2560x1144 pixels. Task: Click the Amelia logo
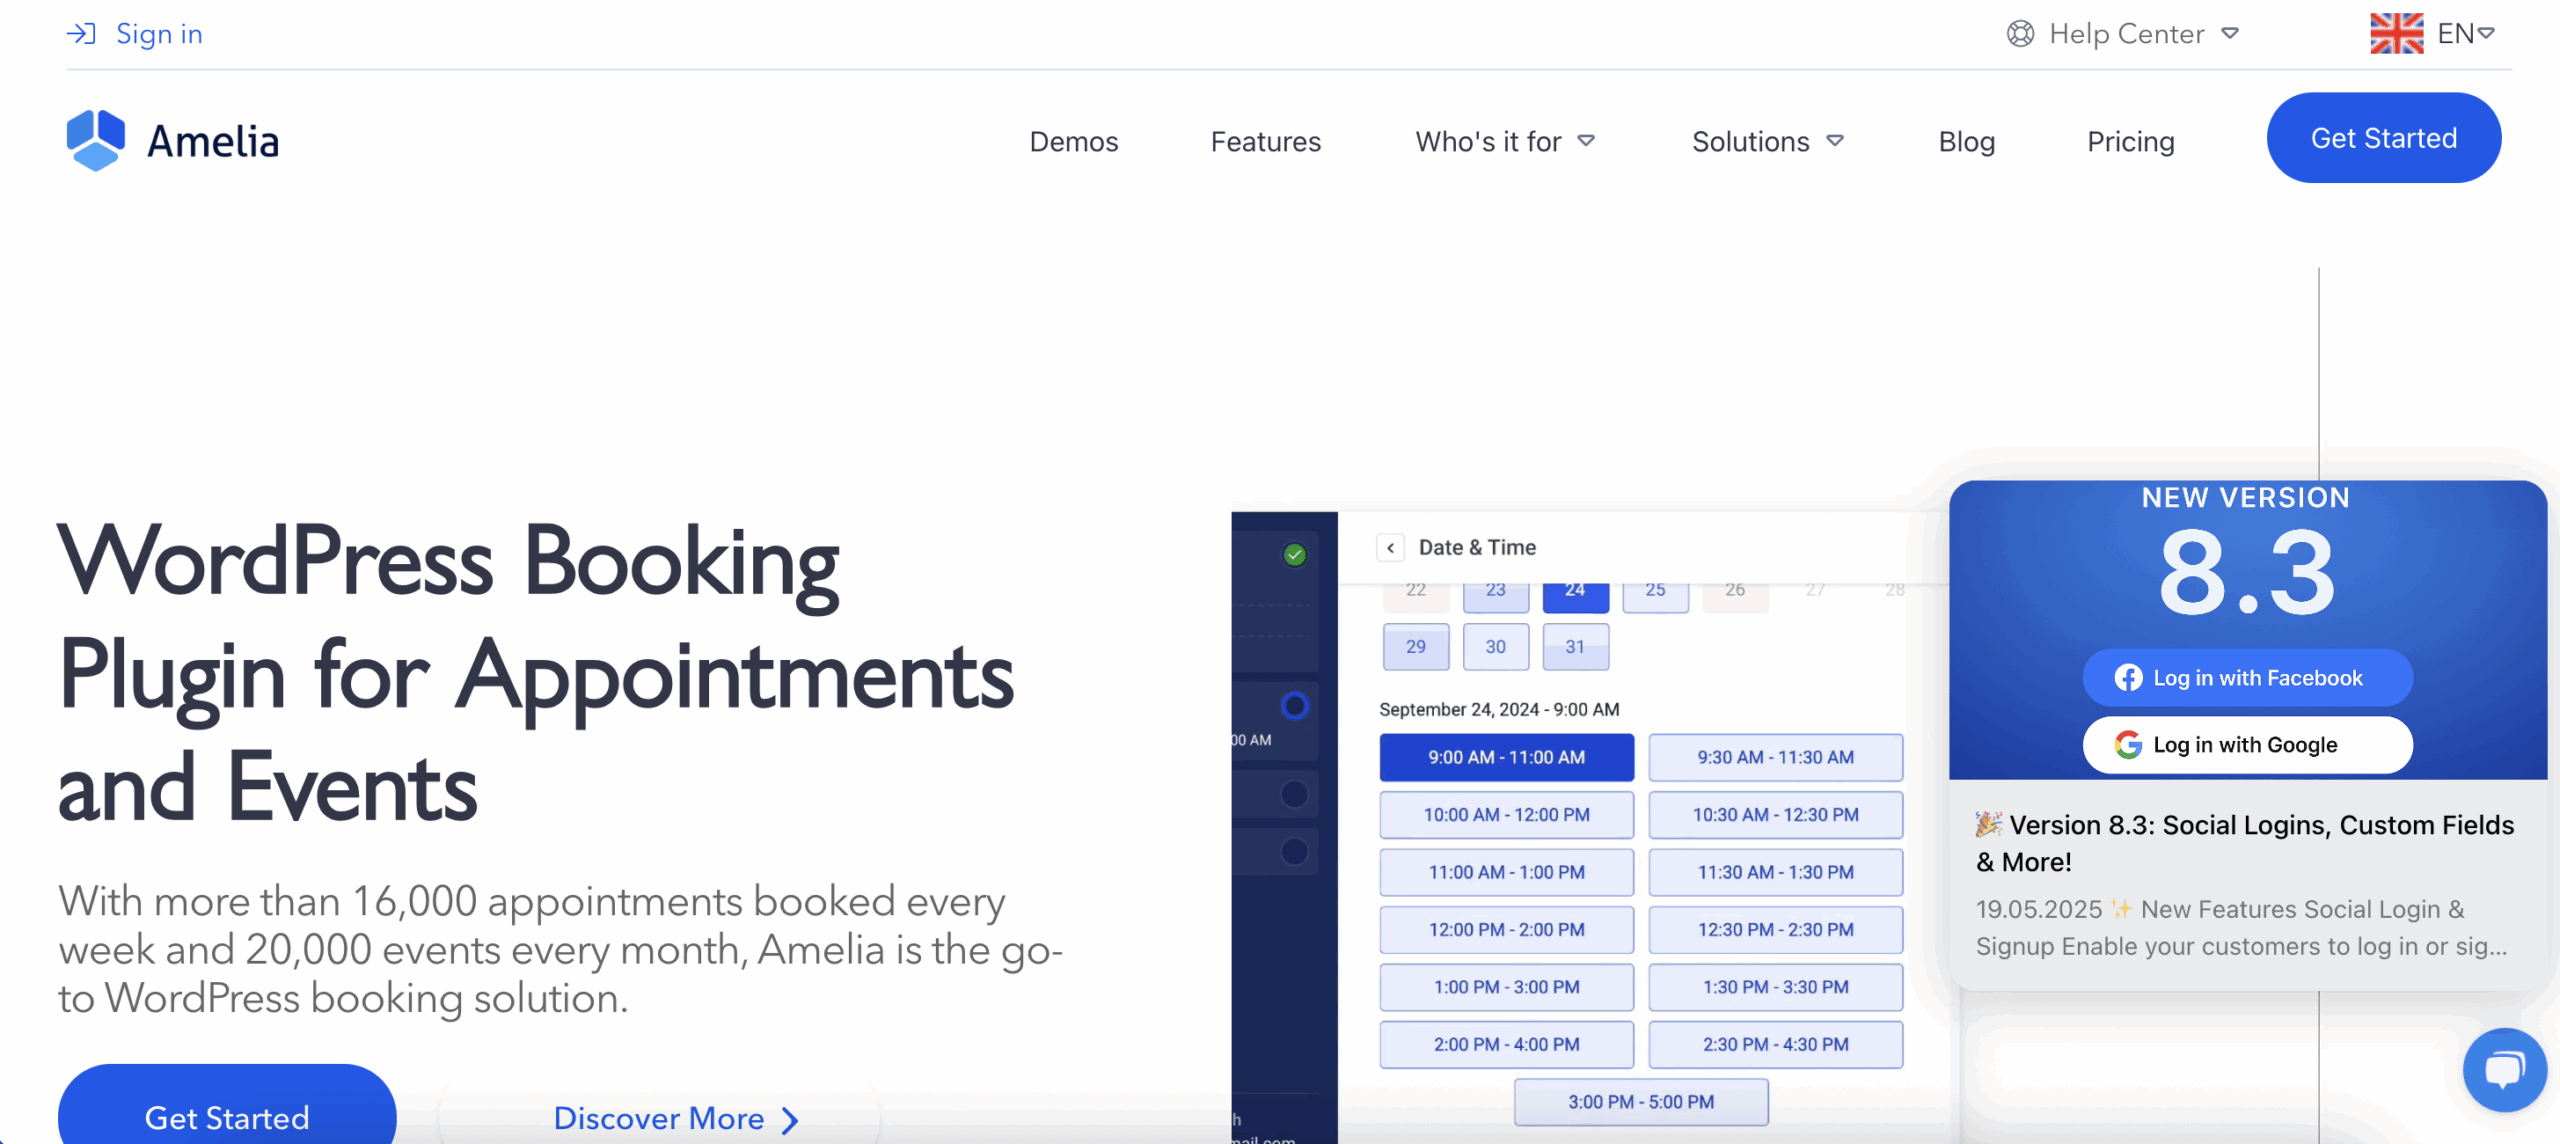pyautogui.click(x=172, y=140)
